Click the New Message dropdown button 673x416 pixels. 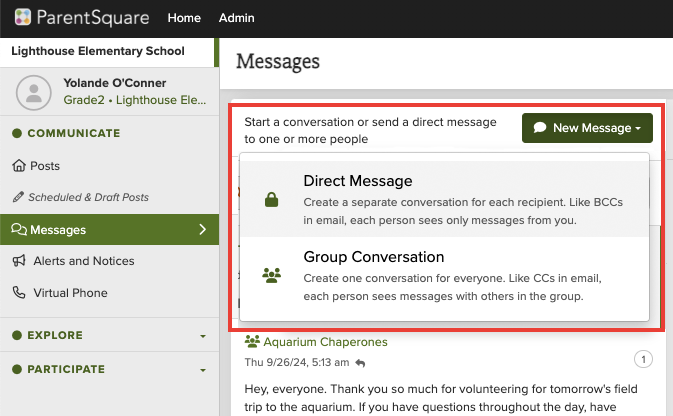tap(587, 128)
